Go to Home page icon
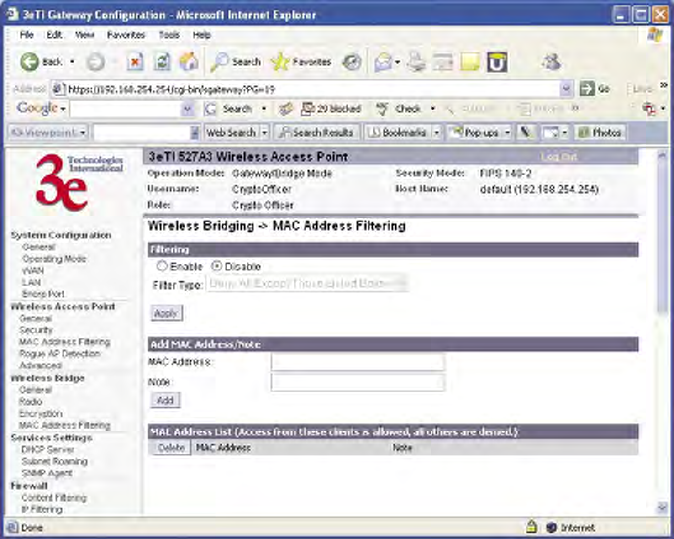Viewport: 674px width, 539px height. click(x=189, y=62)
